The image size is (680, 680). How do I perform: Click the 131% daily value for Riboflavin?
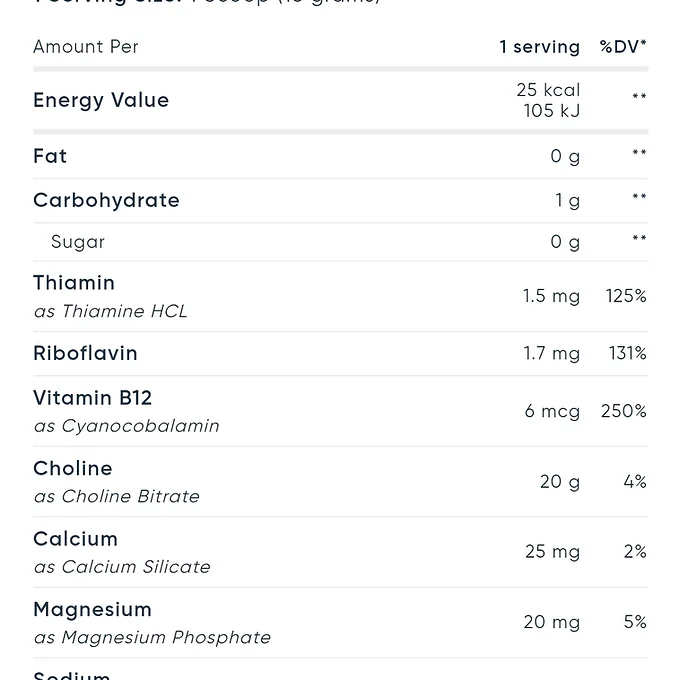627,353
